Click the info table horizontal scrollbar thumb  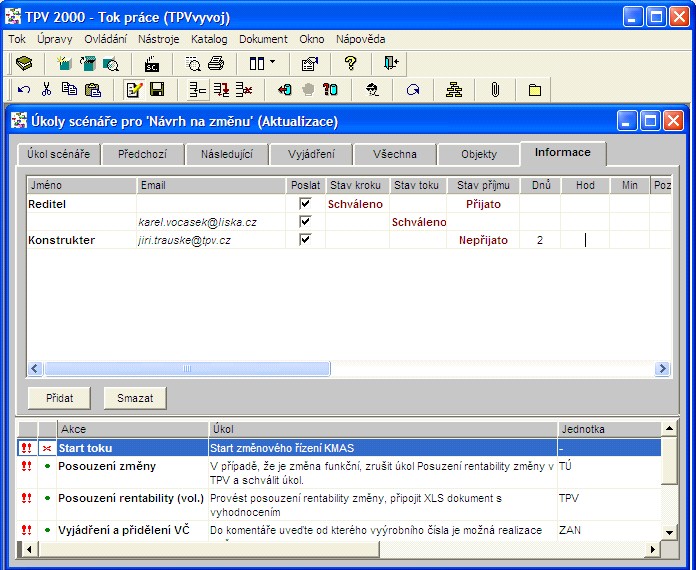187,368
